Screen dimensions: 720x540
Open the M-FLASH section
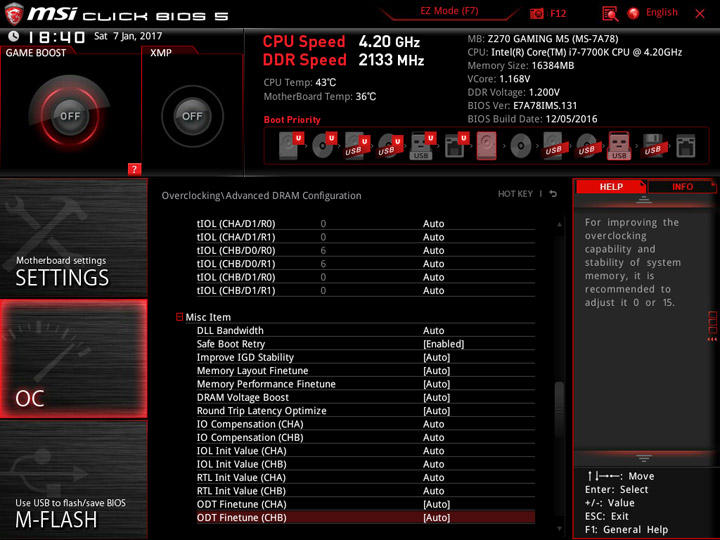[x=73, y=479]
